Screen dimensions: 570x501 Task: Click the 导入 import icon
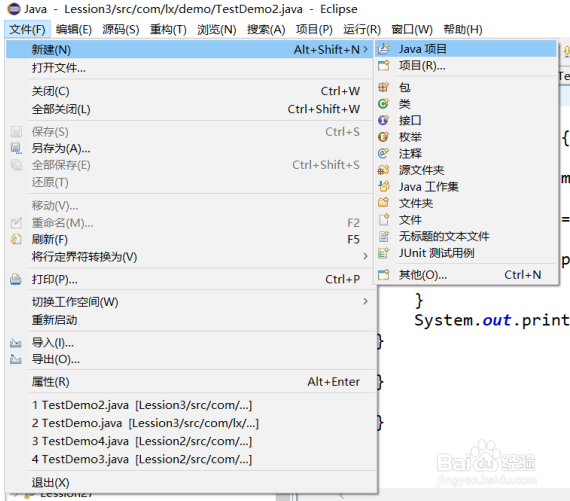pyautogui.click(x=16, y=342)
